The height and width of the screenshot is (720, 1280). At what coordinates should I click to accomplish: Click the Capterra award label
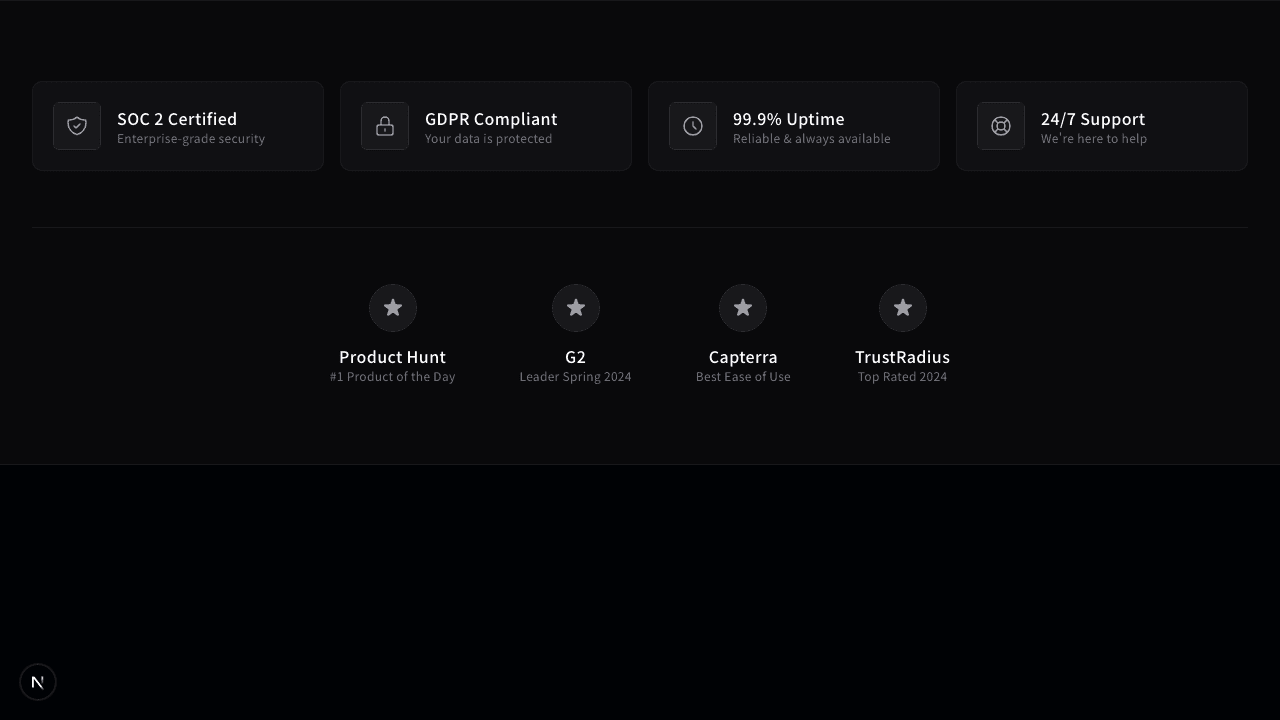(x=743, y=357)
